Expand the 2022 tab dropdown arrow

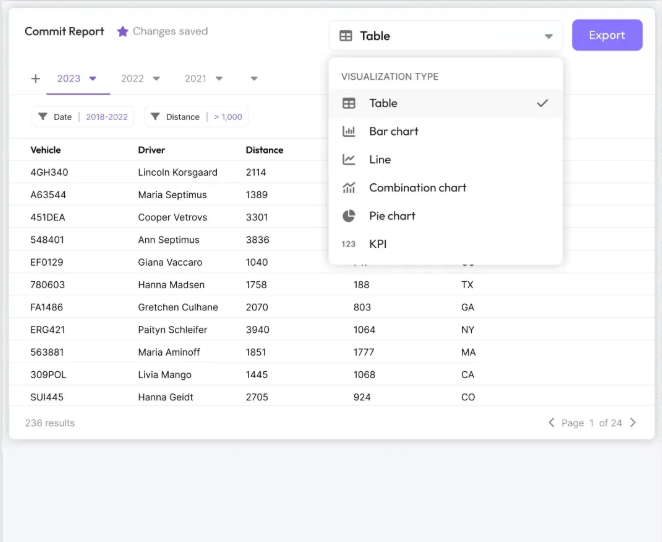pyautogui.click(x=157, y=78)
